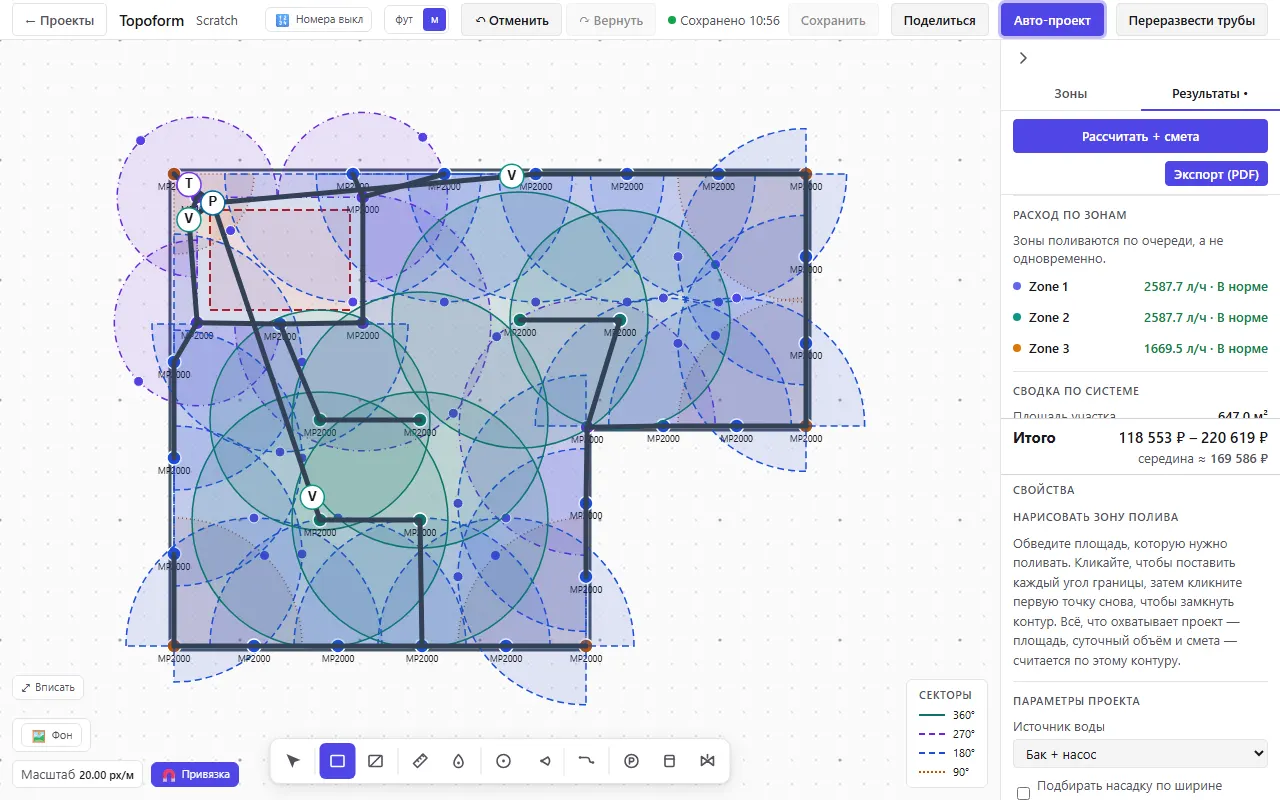Viewport: 1280px width, 800px height.
Task: Click the Поделиться share button
Action: [940, 20]
